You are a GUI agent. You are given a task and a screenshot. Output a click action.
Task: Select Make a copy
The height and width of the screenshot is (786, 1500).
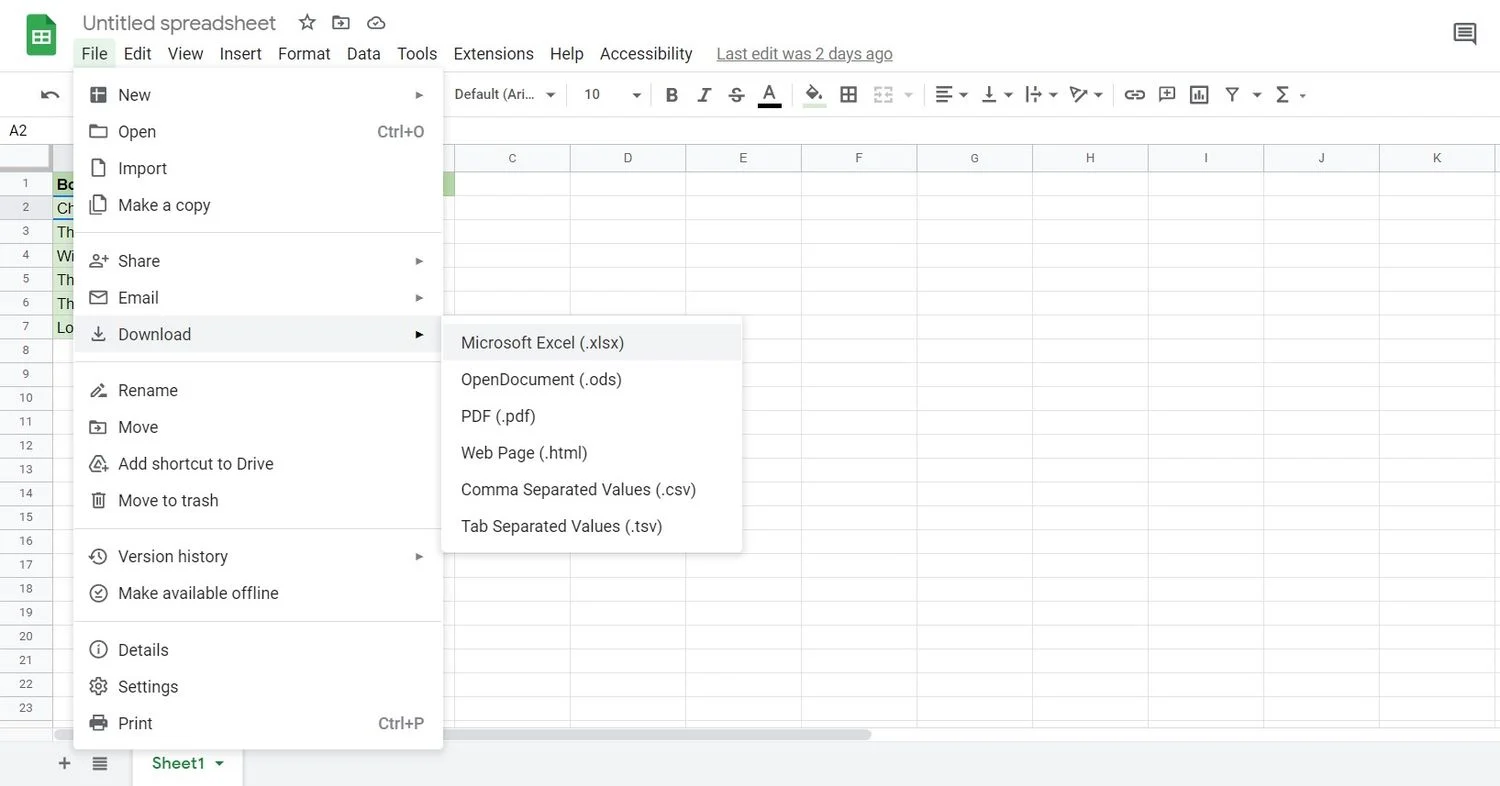tap(258, 205)
